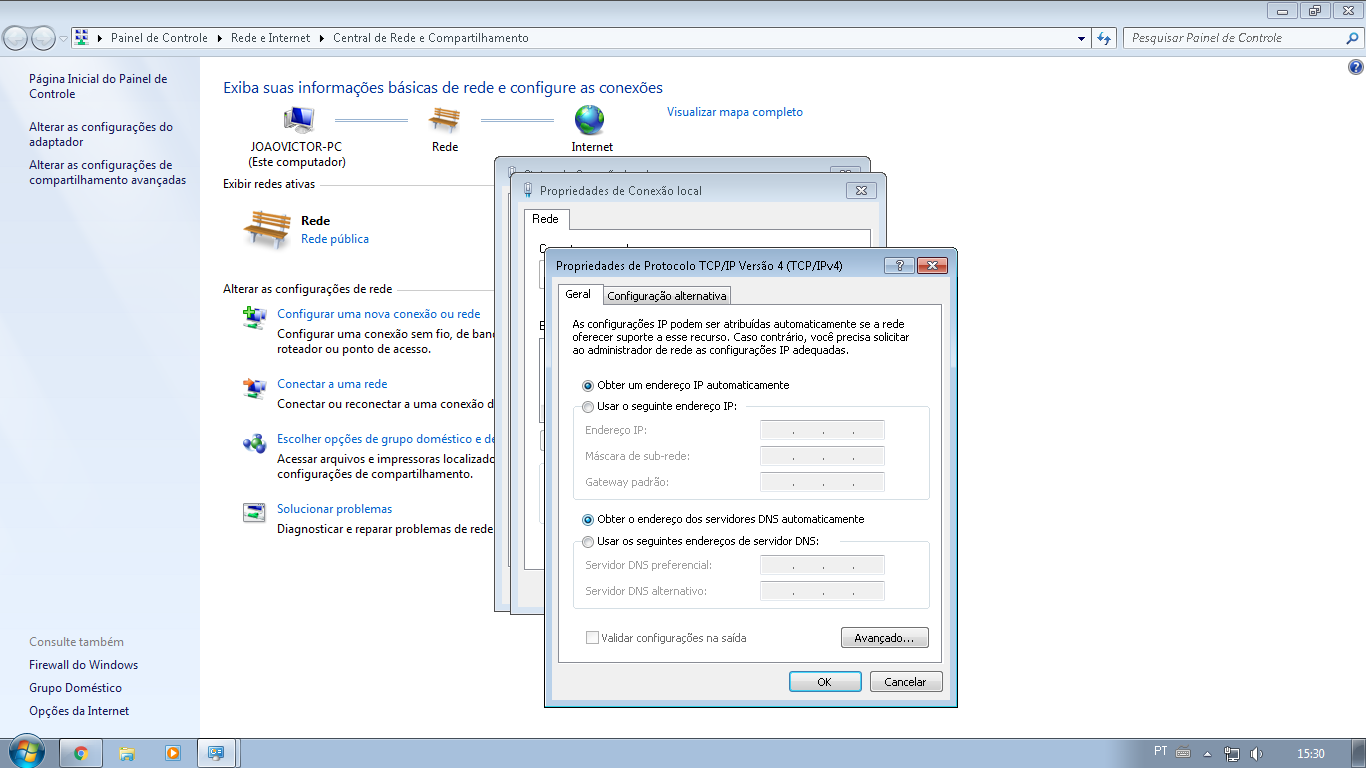1366x768 pixels.
Task: Open the media player taskbar icon
Action: coord(172,753)
